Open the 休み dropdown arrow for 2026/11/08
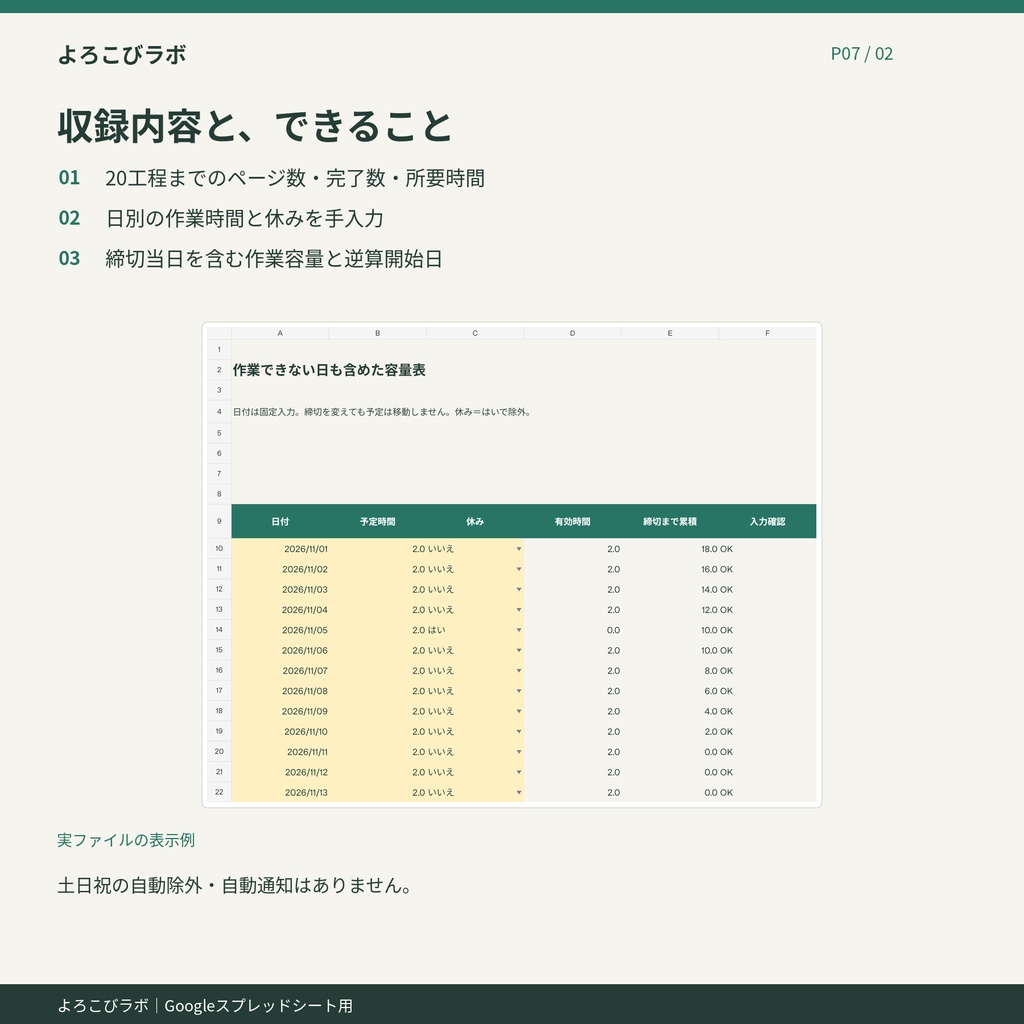Screen dimensions: 1024x1024 tap(519, 691)
